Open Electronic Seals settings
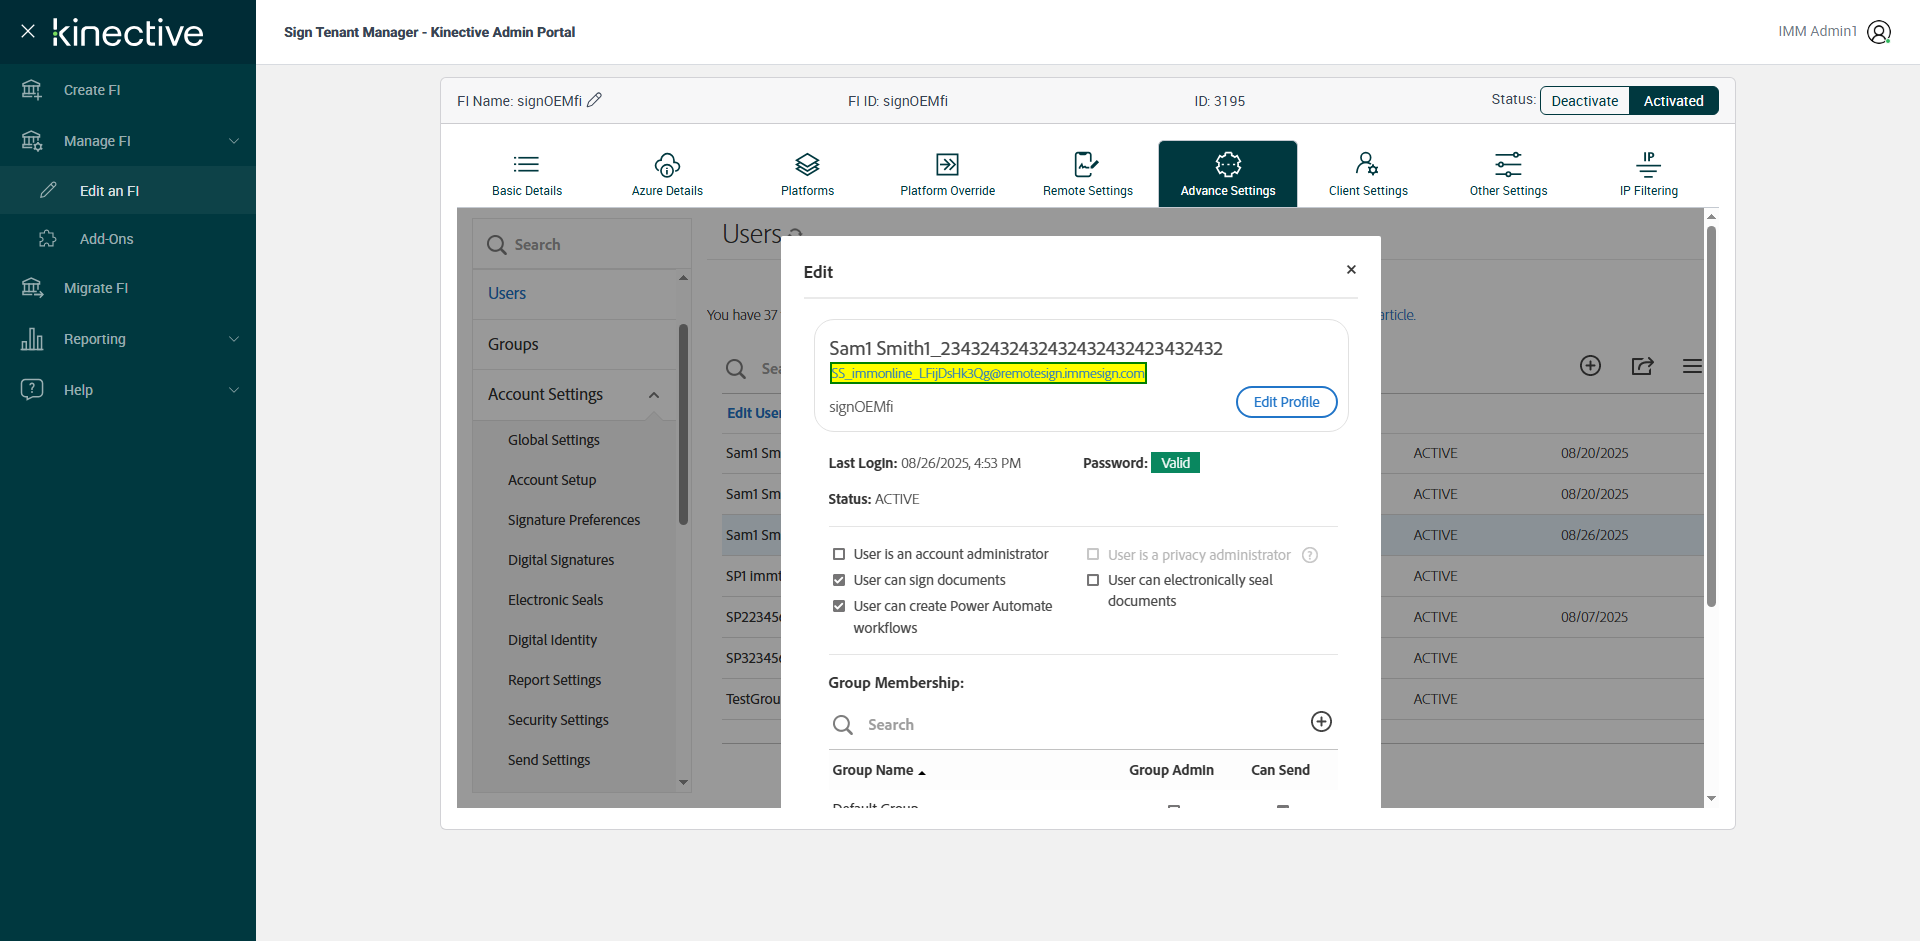 (x=555, y=600)
